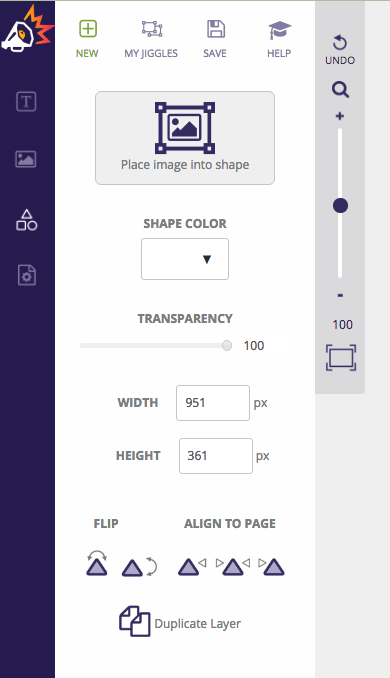Open page settings icon in sidebar
The width and height of the screenshot is (390, 678).
point(27,275)
